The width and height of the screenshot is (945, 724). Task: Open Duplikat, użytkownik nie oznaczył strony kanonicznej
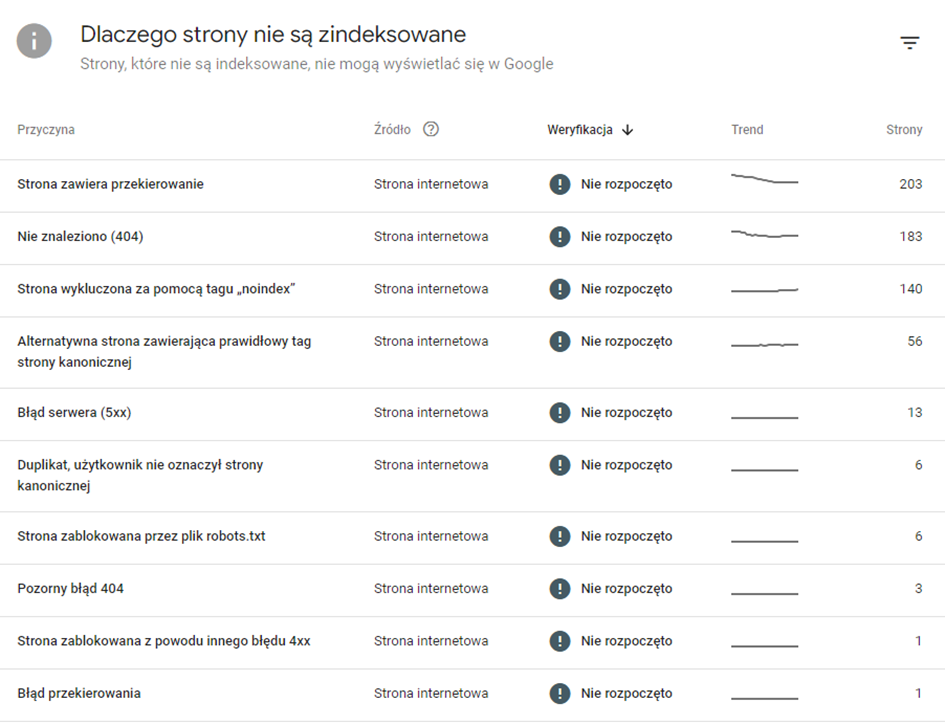point(472,476)
